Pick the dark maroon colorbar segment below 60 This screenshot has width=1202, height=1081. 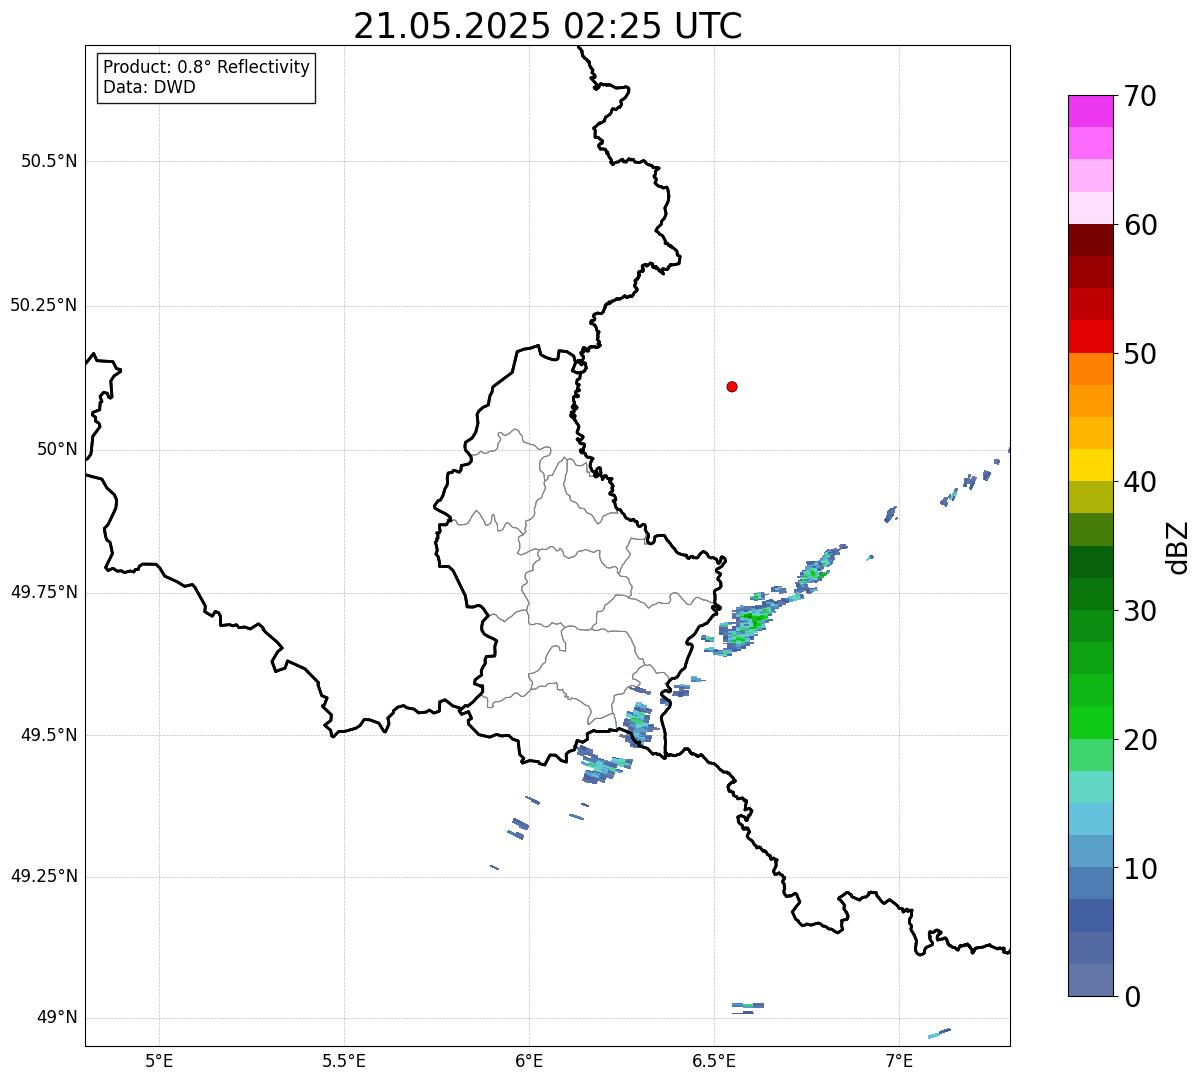click(x=1090, y=240)
